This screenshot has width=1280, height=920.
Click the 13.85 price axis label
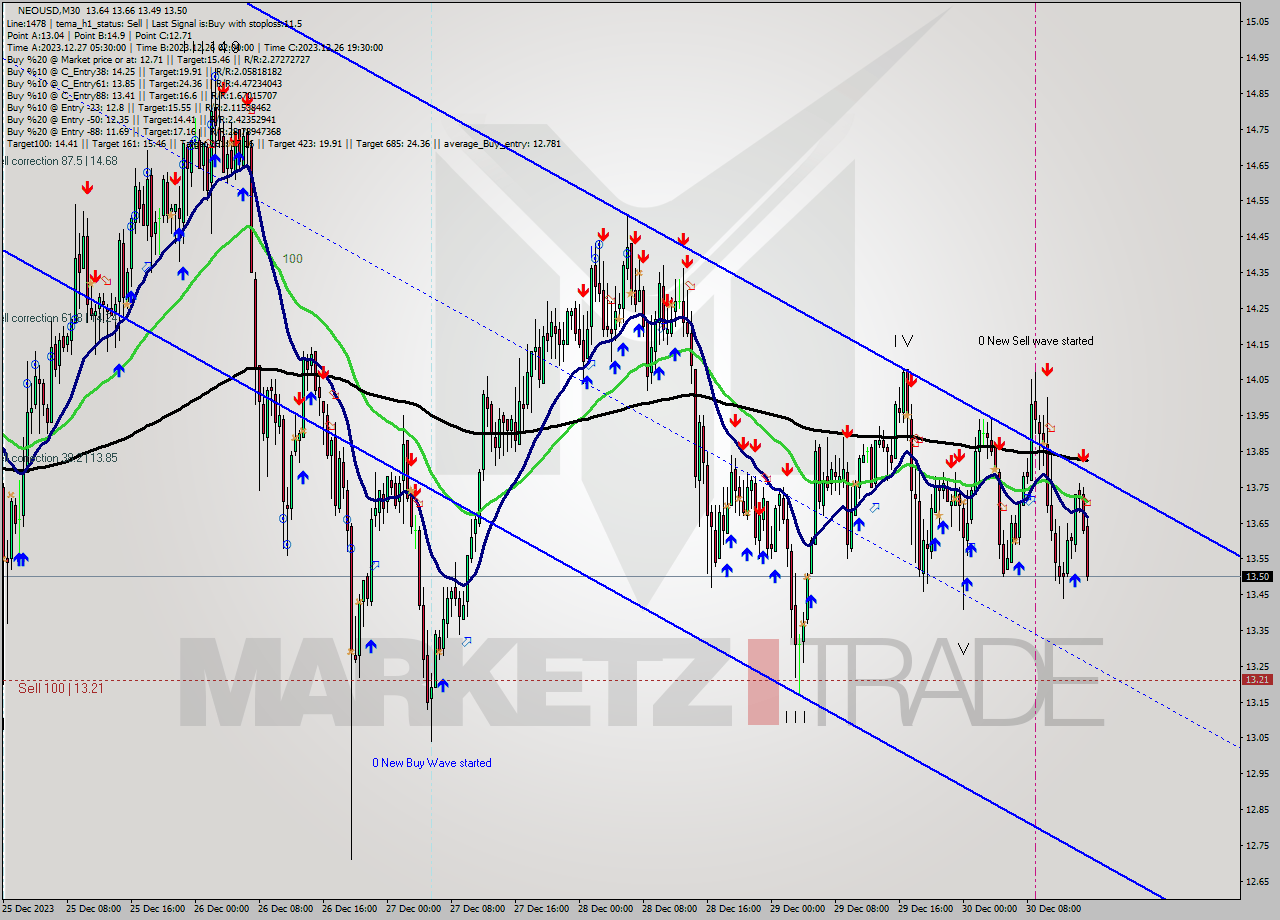pos(1257,451)
